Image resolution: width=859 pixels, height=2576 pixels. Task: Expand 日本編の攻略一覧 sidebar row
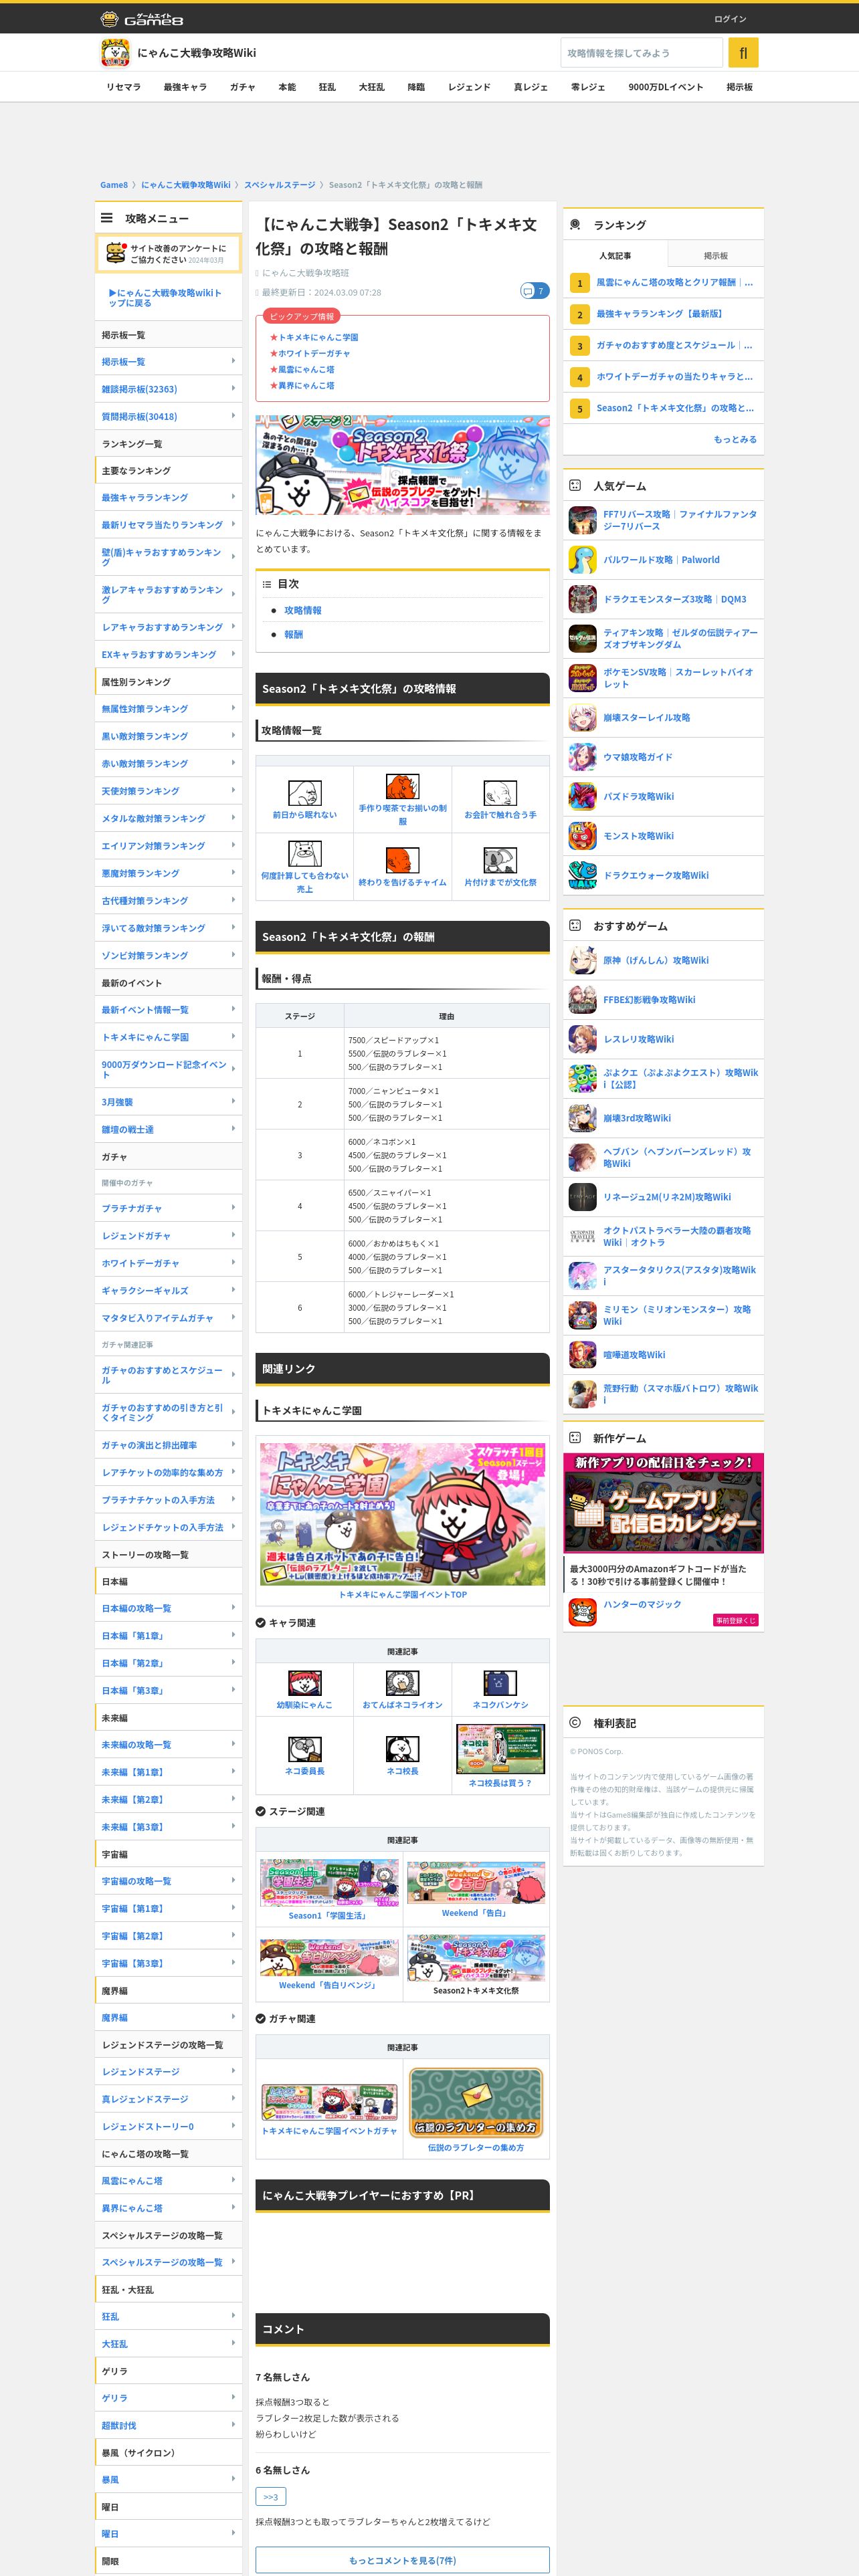pos(168,1608)
